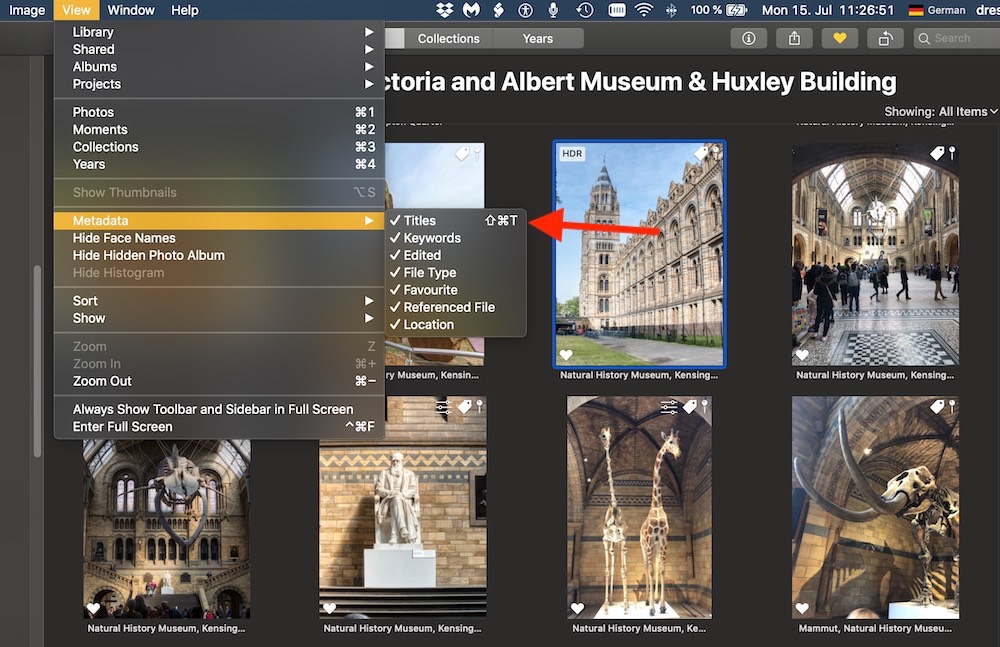Expand the Albums submenu

coord(219,66)
